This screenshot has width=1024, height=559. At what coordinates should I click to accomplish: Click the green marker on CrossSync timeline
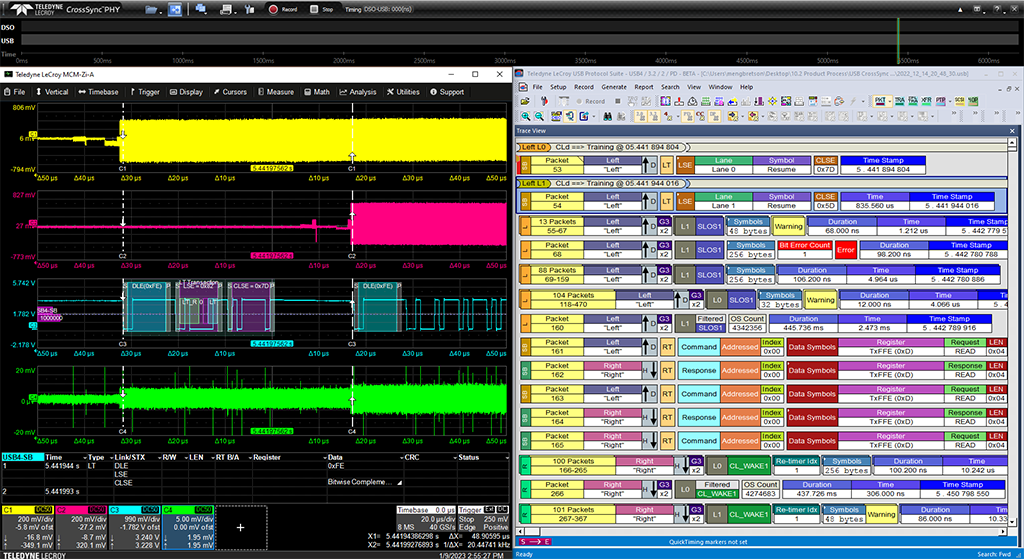899,40
